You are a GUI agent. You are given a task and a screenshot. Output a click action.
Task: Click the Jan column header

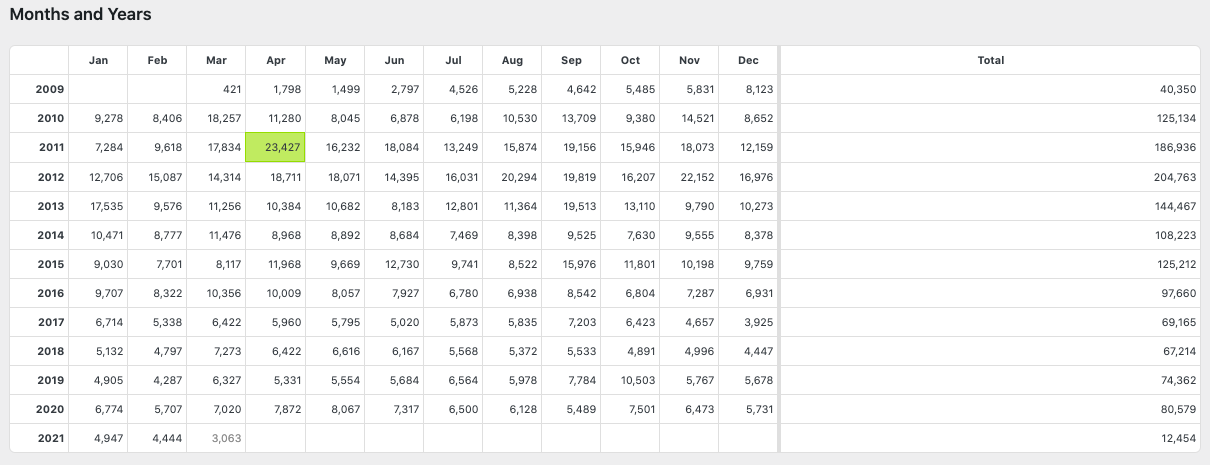[98, 60]
